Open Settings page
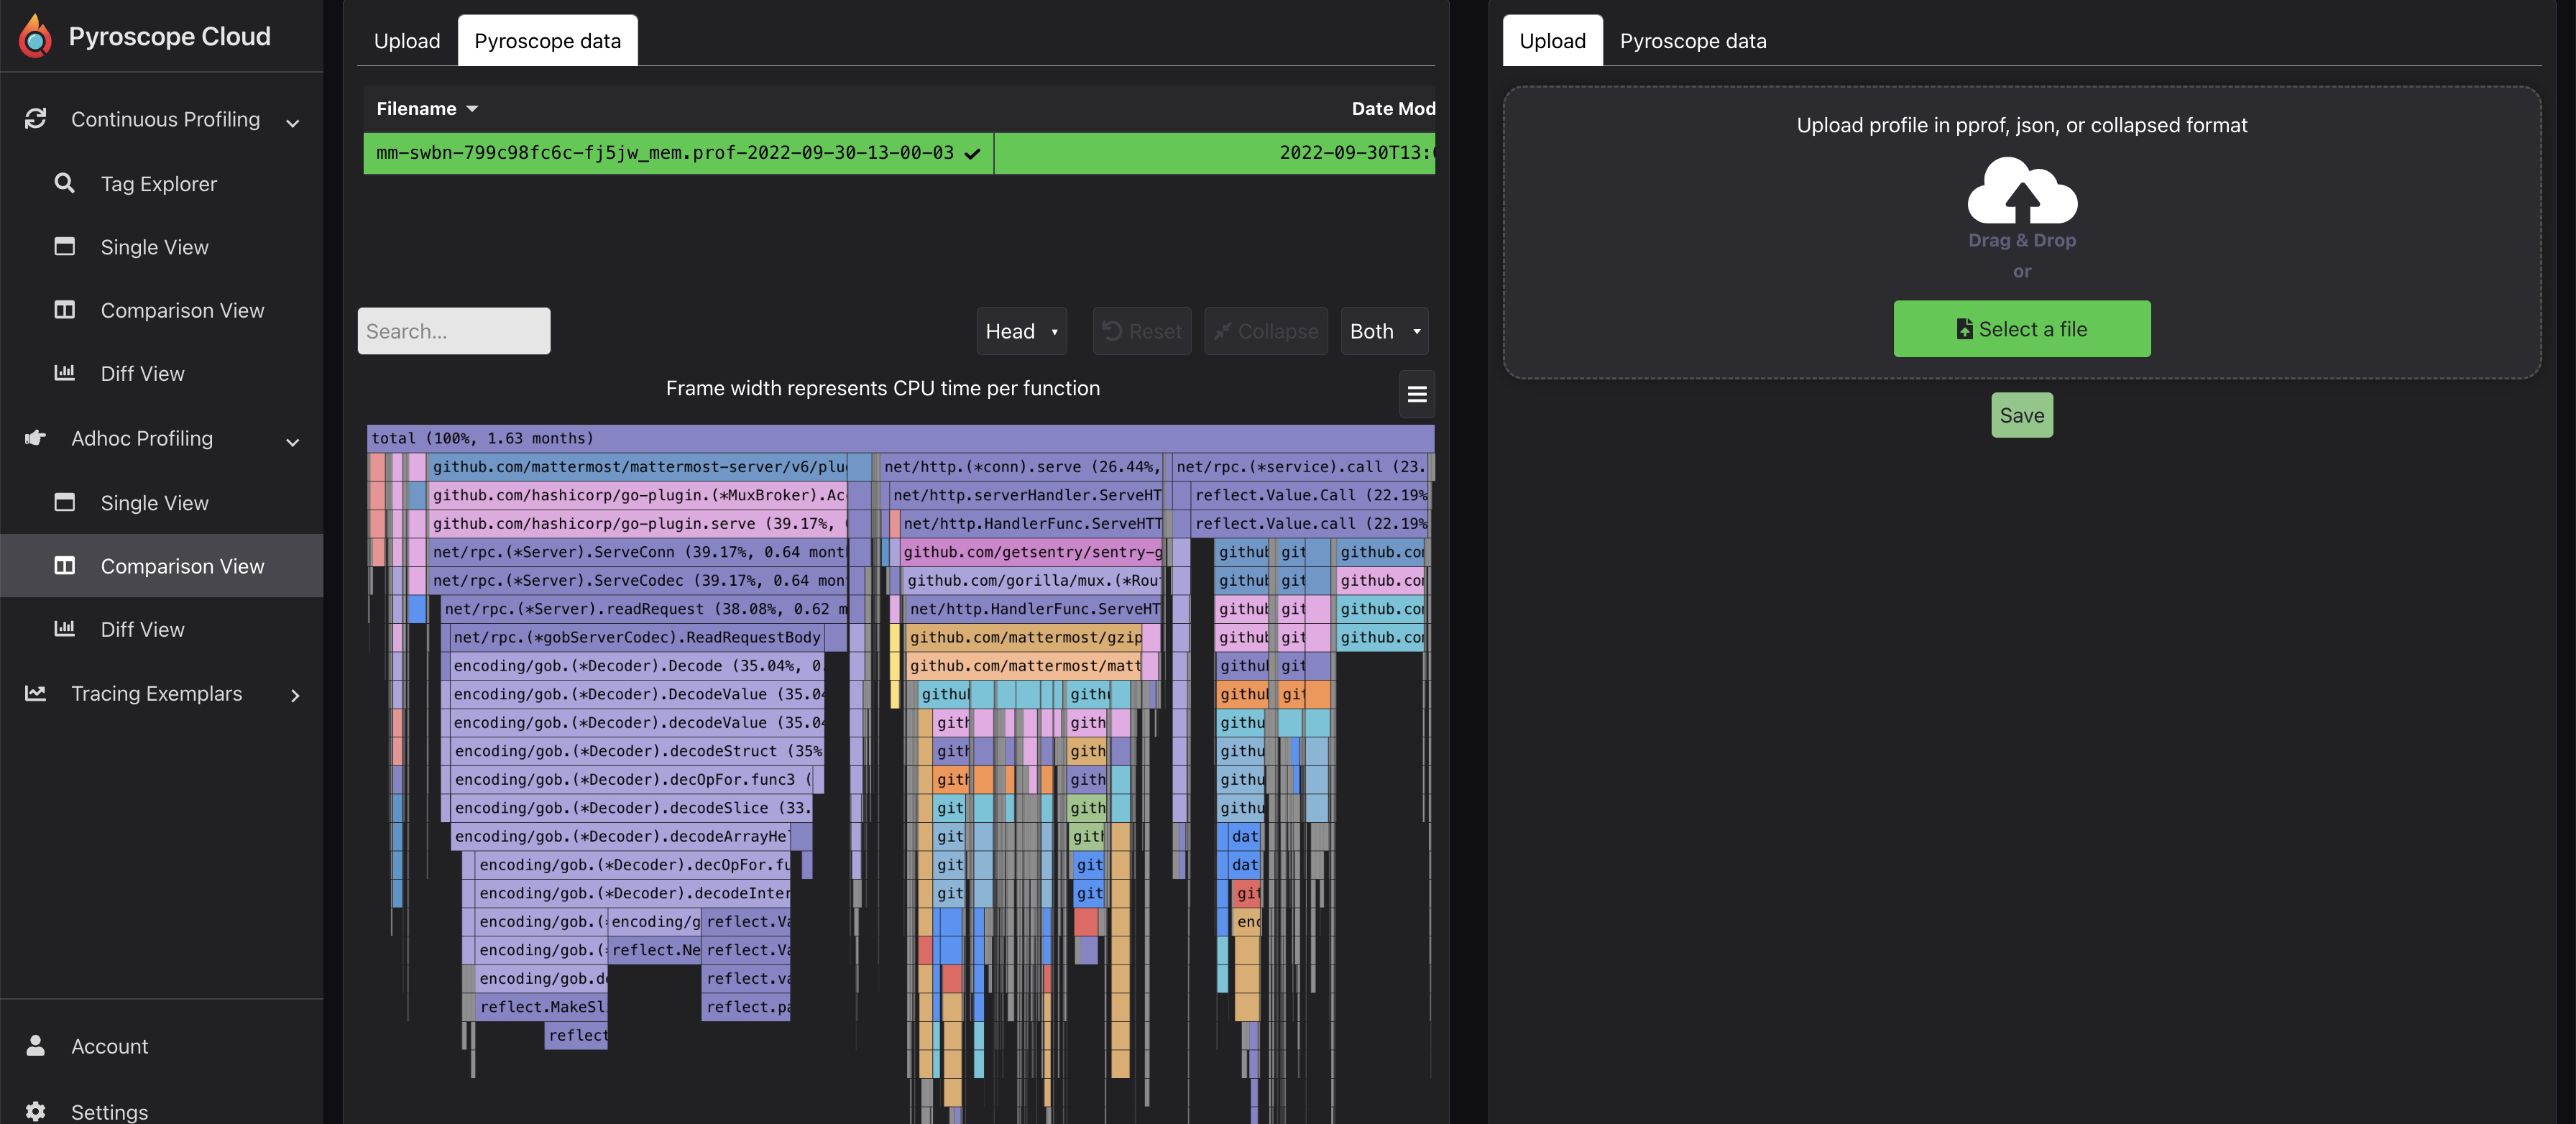This screenshot has width=2576, height=1124. 110,1111
